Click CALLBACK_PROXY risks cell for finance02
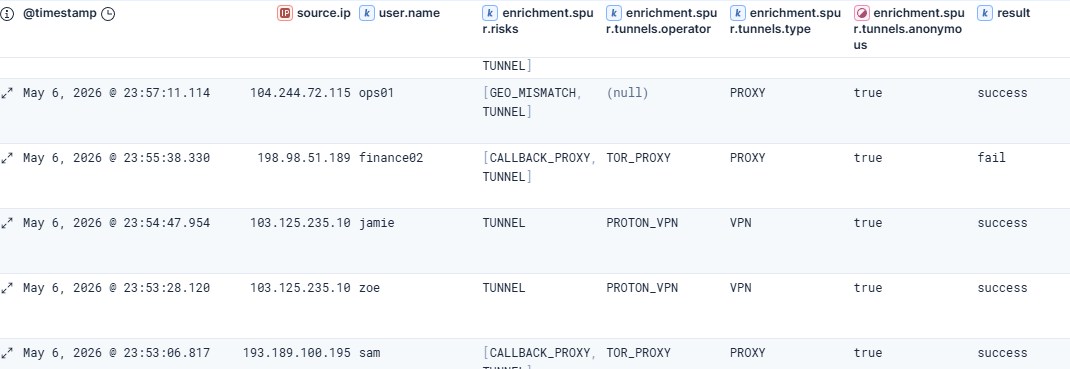1070x369 pixels. pyautogui.click(x=540, y=167)
